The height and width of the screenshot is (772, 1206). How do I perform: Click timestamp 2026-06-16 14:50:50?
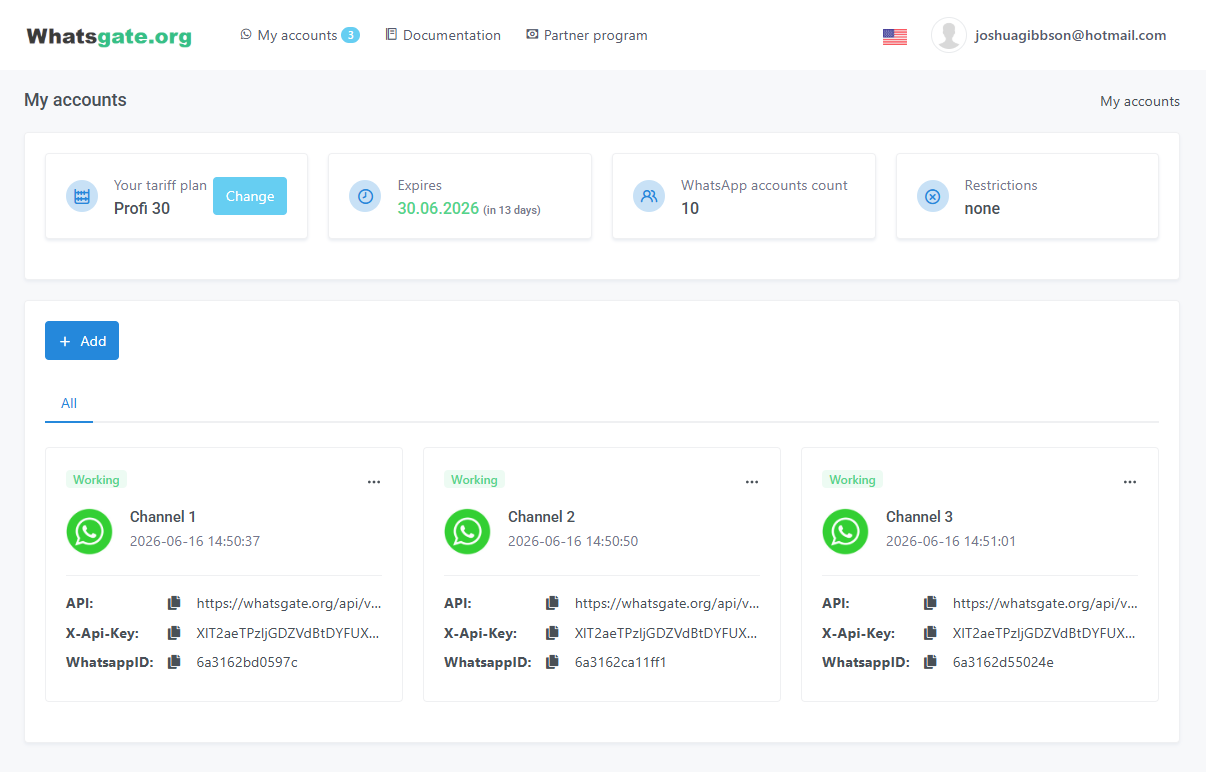573,541
